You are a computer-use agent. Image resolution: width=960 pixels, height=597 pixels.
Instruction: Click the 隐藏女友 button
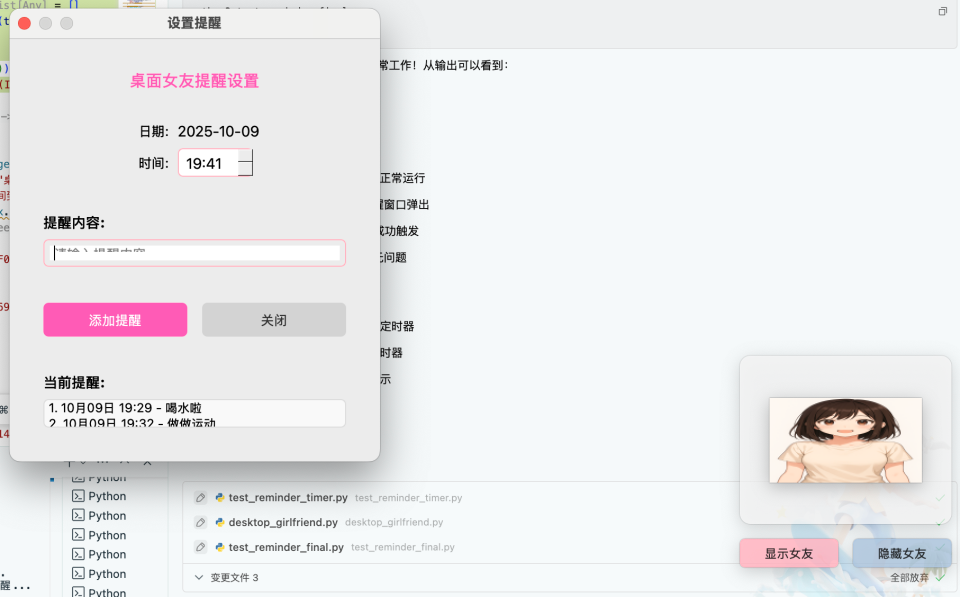902,554
